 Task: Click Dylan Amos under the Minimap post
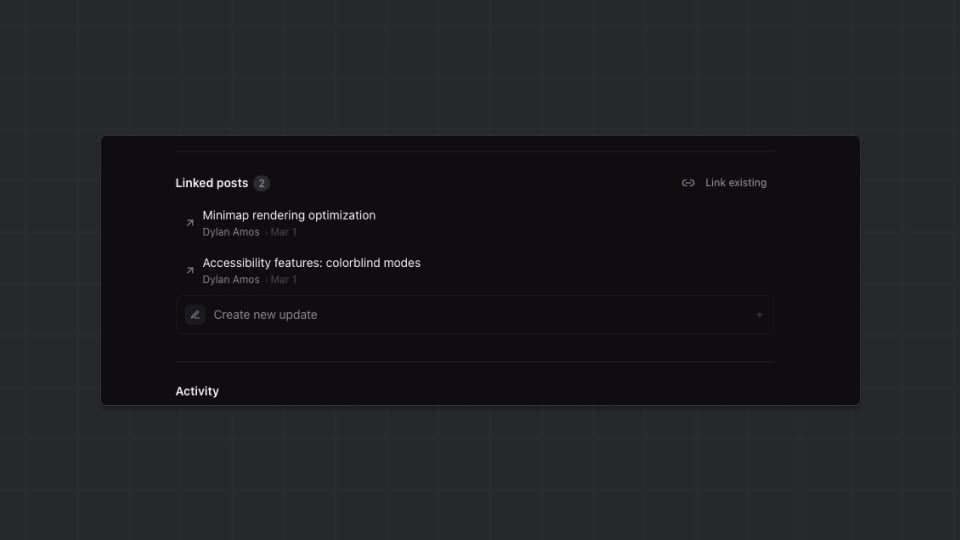point(231,232)
